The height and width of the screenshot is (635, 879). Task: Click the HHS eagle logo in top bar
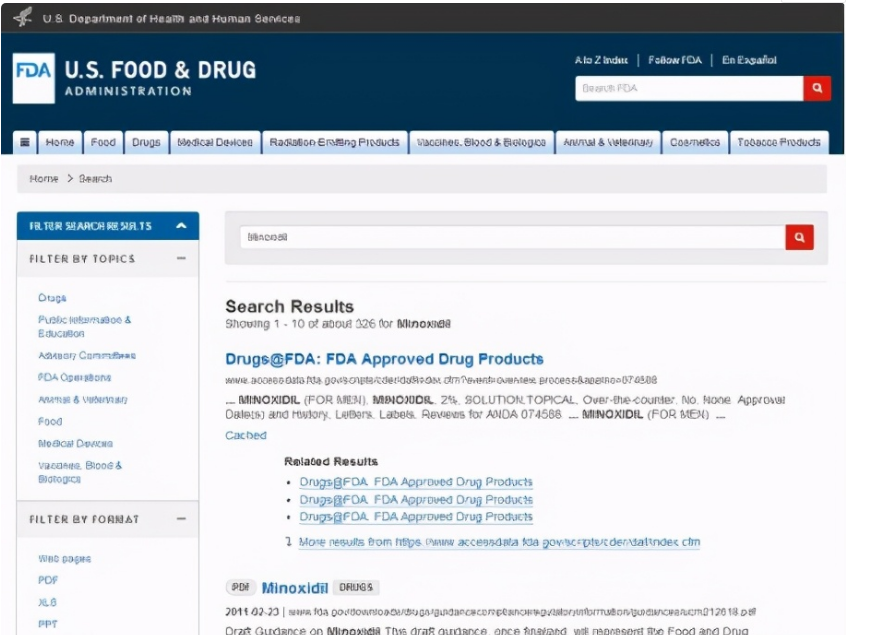23,17
